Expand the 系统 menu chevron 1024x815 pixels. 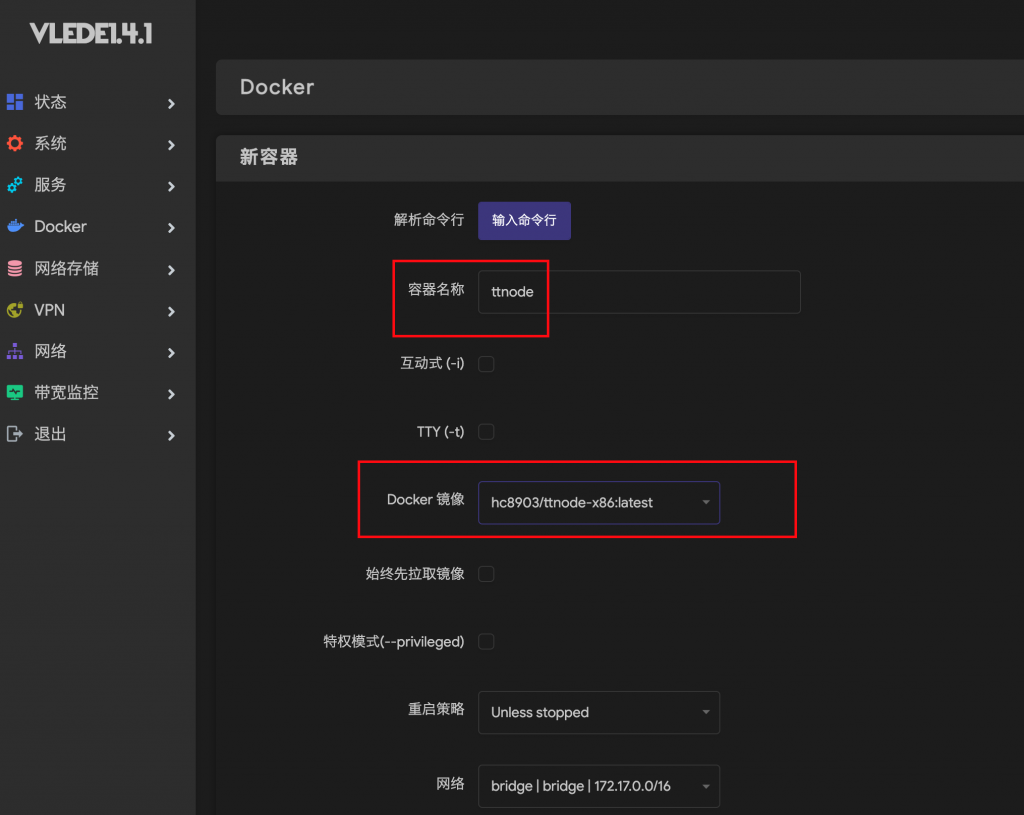pos(172,145)
